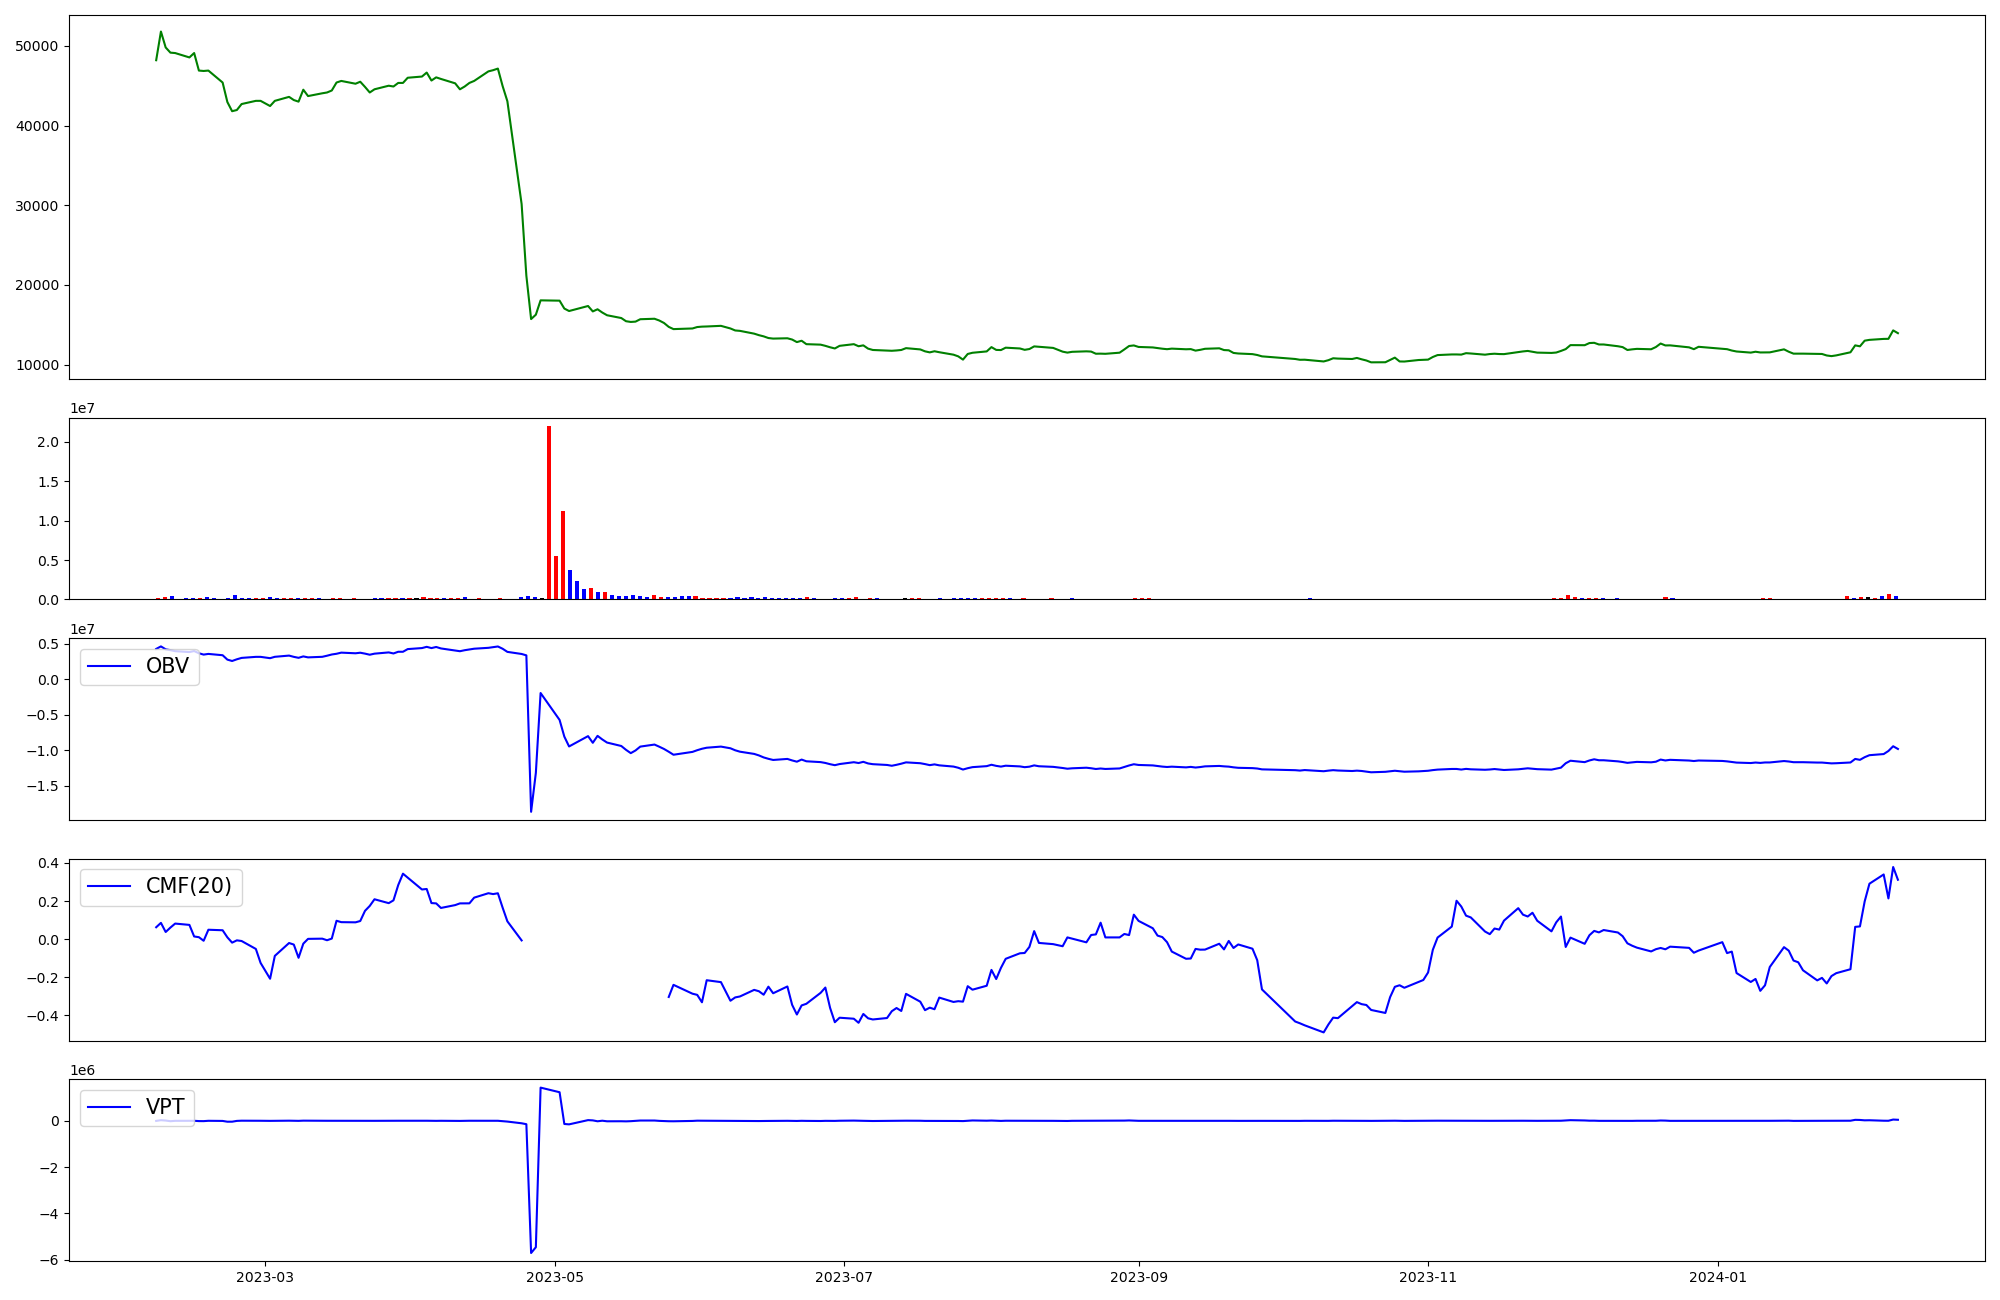Click the 2024-01 x-axis date label

[1718, 1277]
